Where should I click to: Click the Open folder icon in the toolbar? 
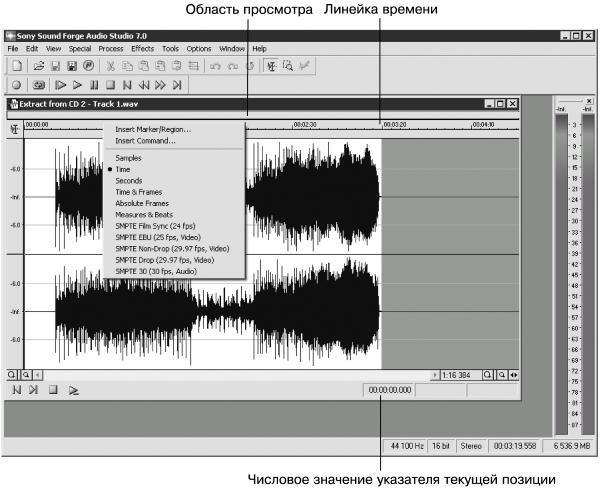(39, 66)
